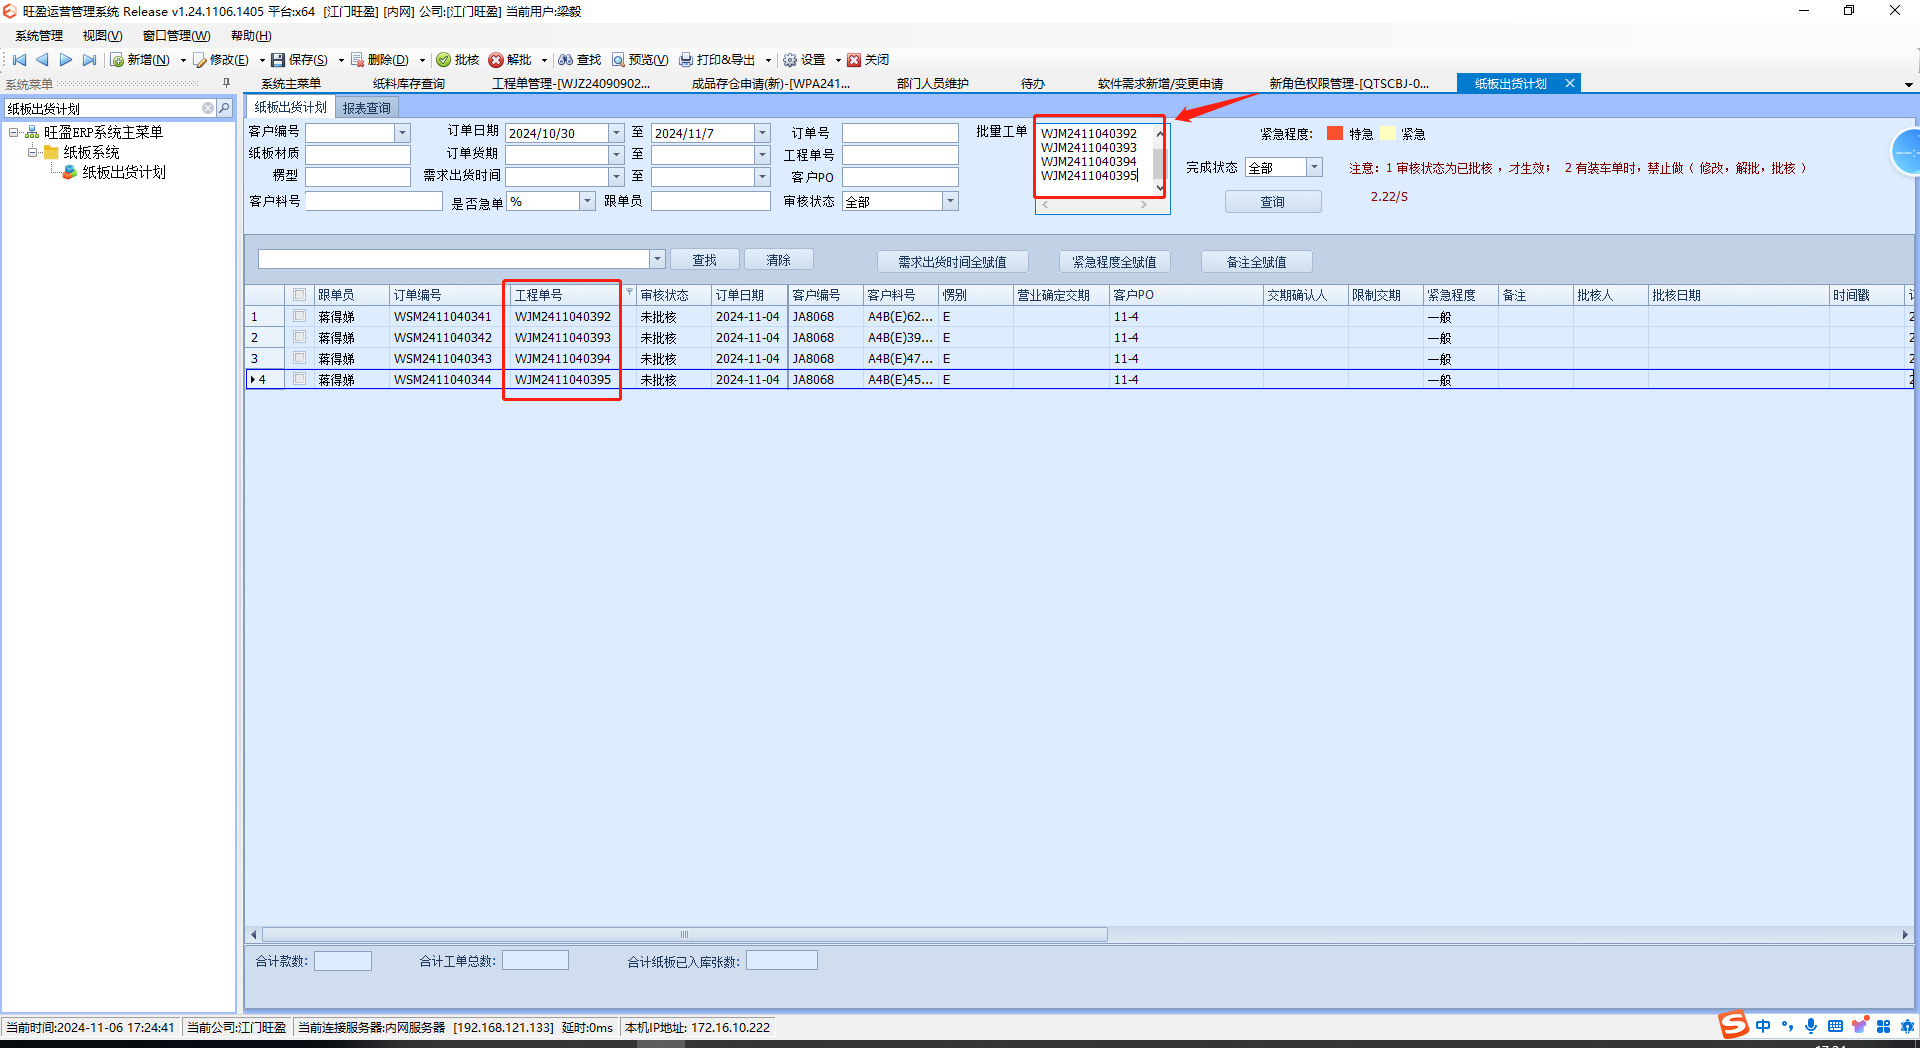The height and width of the screenshot is (1048, 1920).
Task: Open the 新增(N) dropdown arrow
Action: point(183,60)
